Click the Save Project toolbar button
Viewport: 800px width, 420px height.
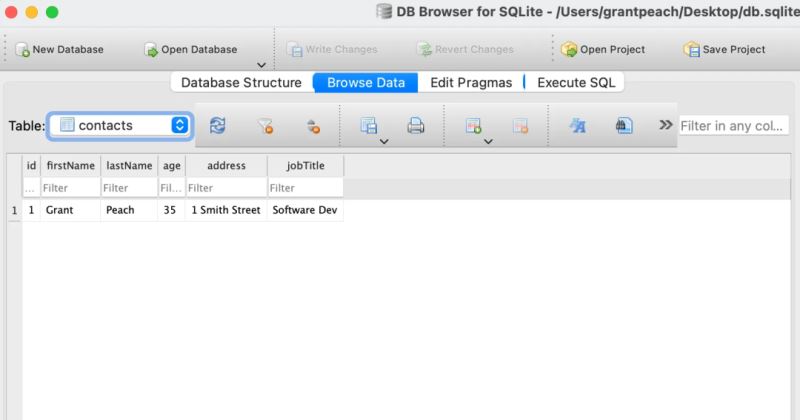coord(725,49)
